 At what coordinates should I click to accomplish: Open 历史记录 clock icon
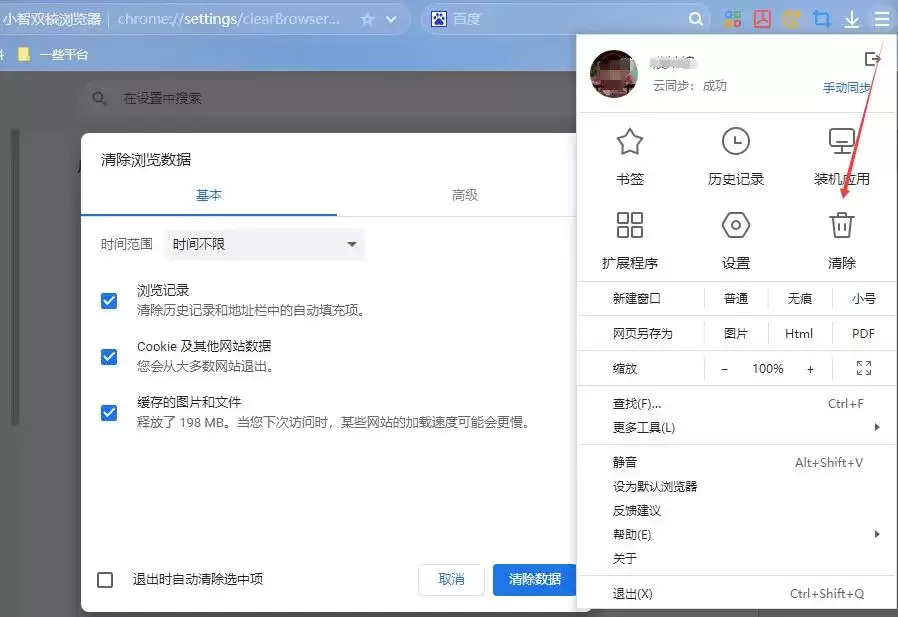(x=735, y=142)
